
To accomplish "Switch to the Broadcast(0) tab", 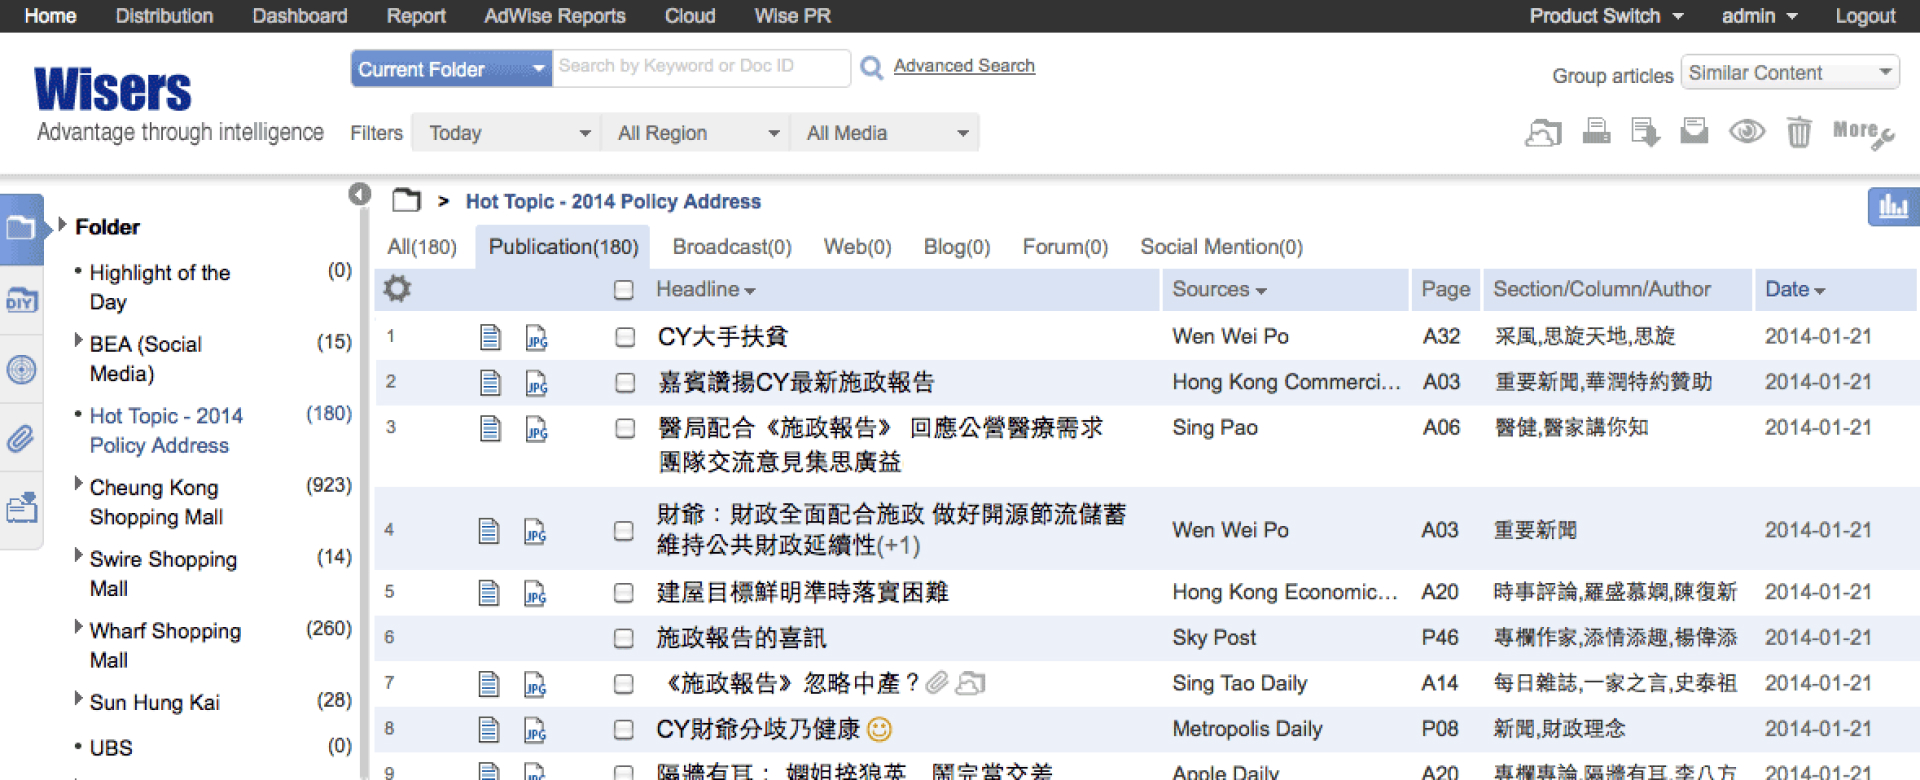I will click(x=731, y=247).
